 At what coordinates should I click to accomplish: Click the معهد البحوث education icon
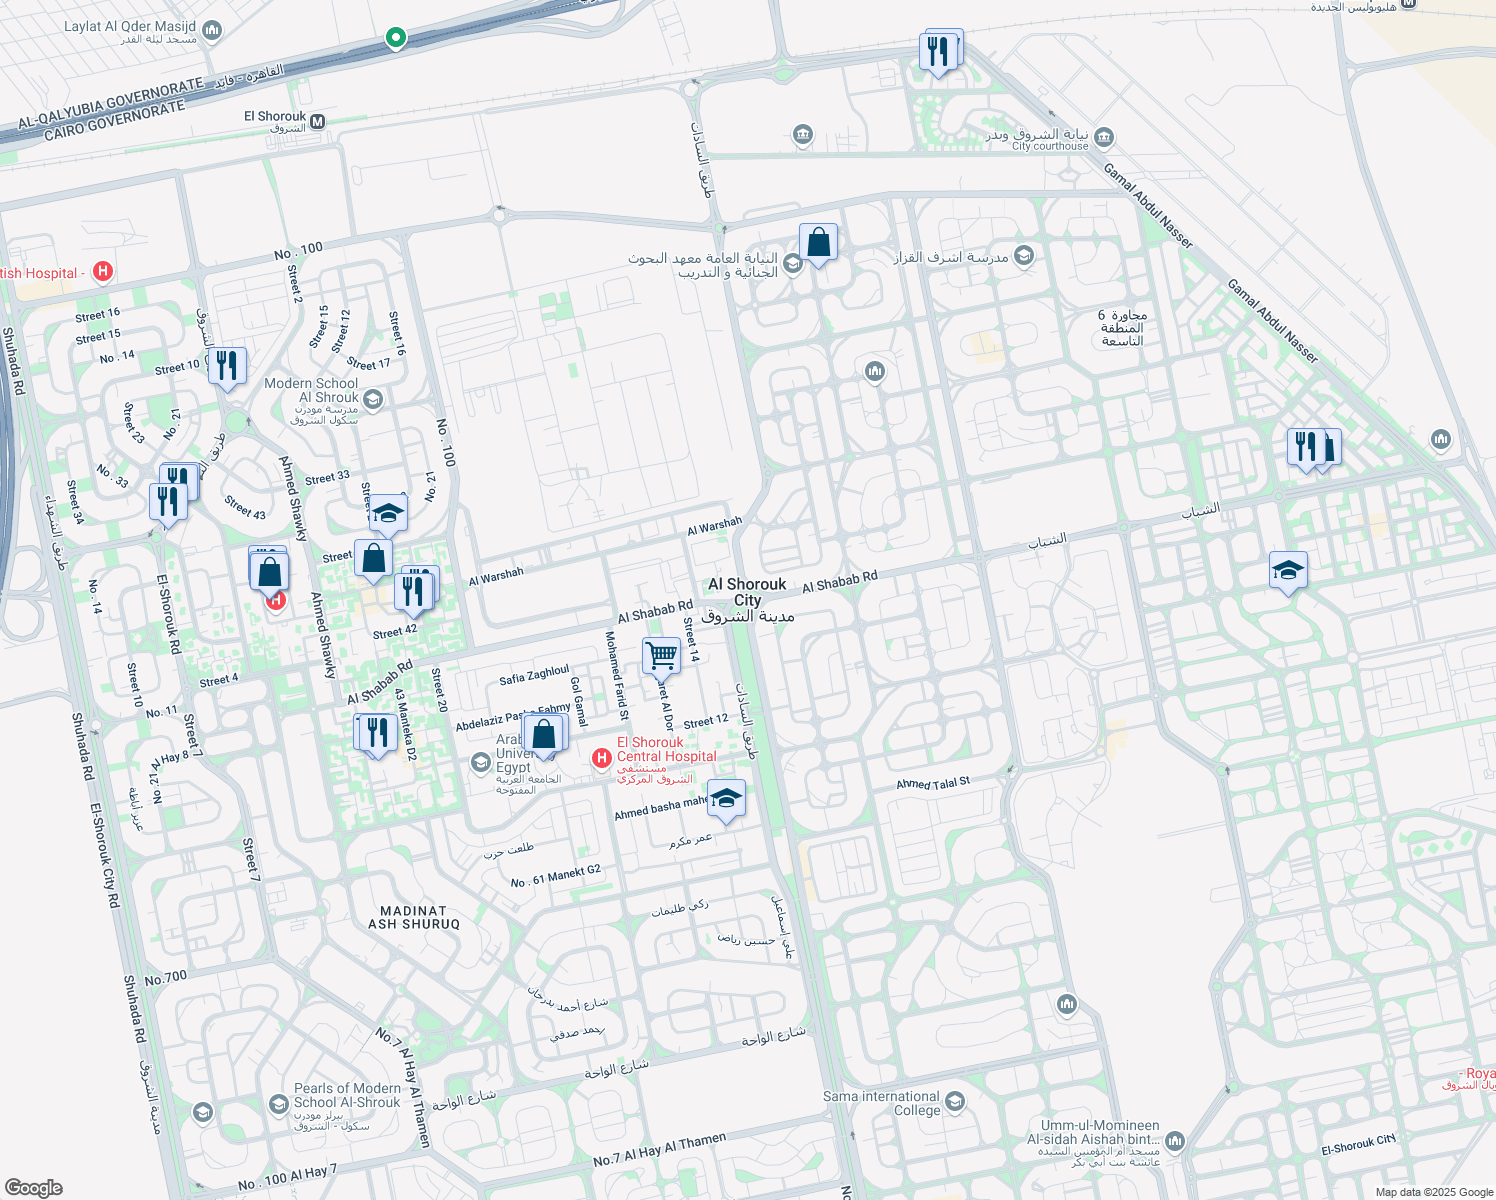pyautogui.click(x=792, y=264)
